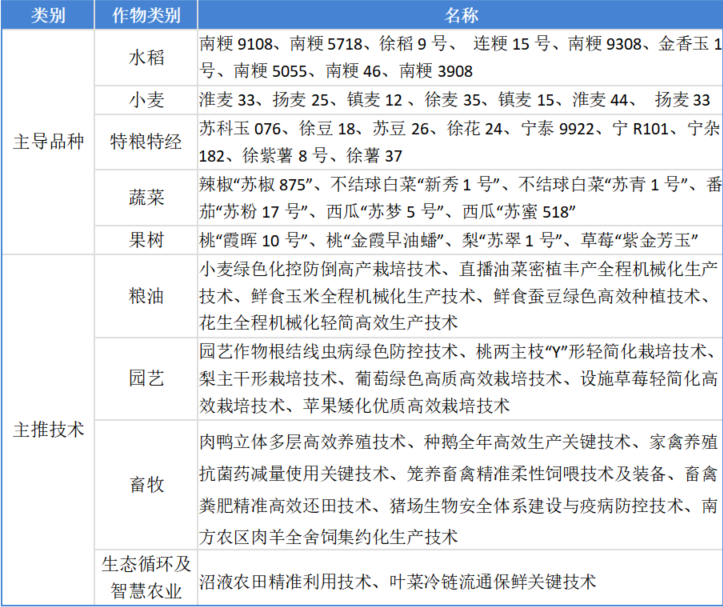The width and height of the screenshot is (723, 607).
Task: Select the cell with 沼液农田精准利用技术
Action: 459,580
